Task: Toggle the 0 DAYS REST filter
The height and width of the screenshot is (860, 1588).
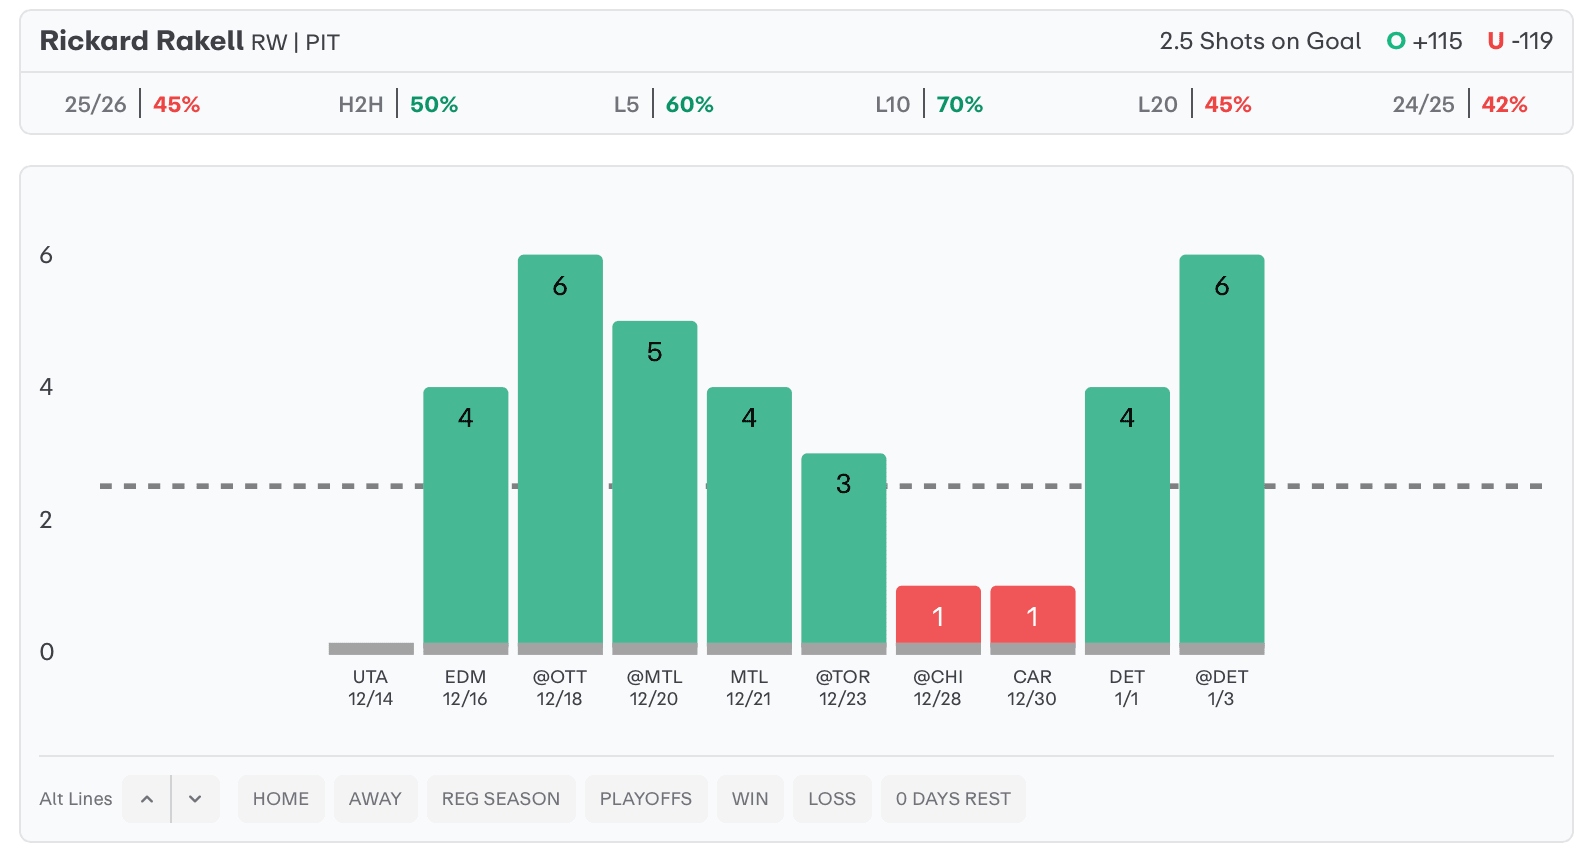Action: point(953,799)
